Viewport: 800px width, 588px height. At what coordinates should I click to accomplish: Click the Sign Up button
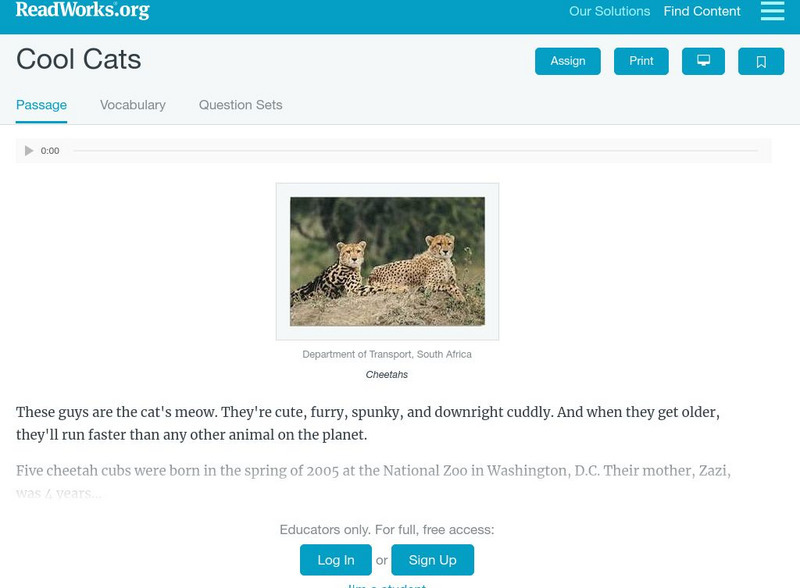431,561
